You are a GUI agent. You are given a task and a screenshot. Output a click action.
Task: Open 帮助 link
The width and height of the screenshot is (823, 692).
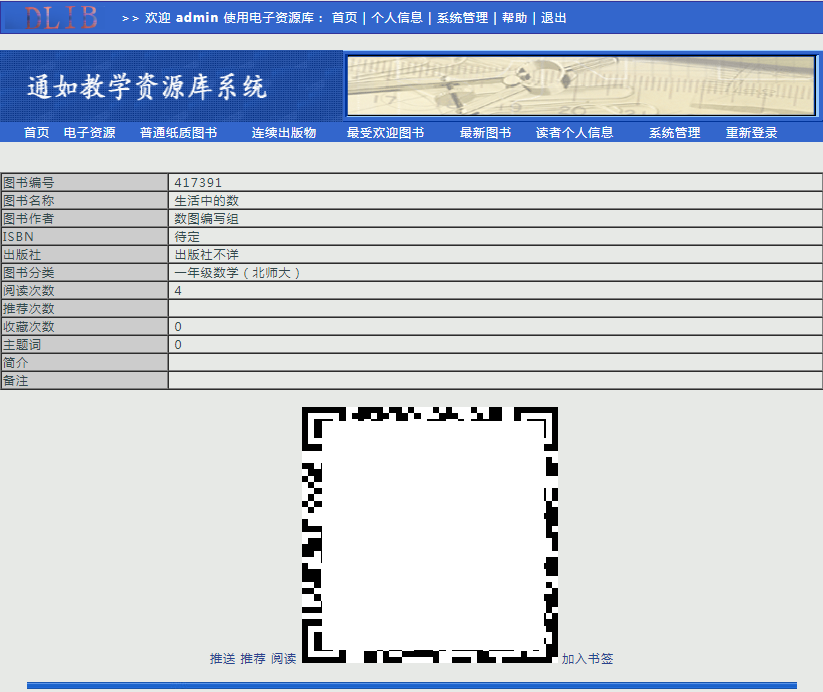click(514, 18)
